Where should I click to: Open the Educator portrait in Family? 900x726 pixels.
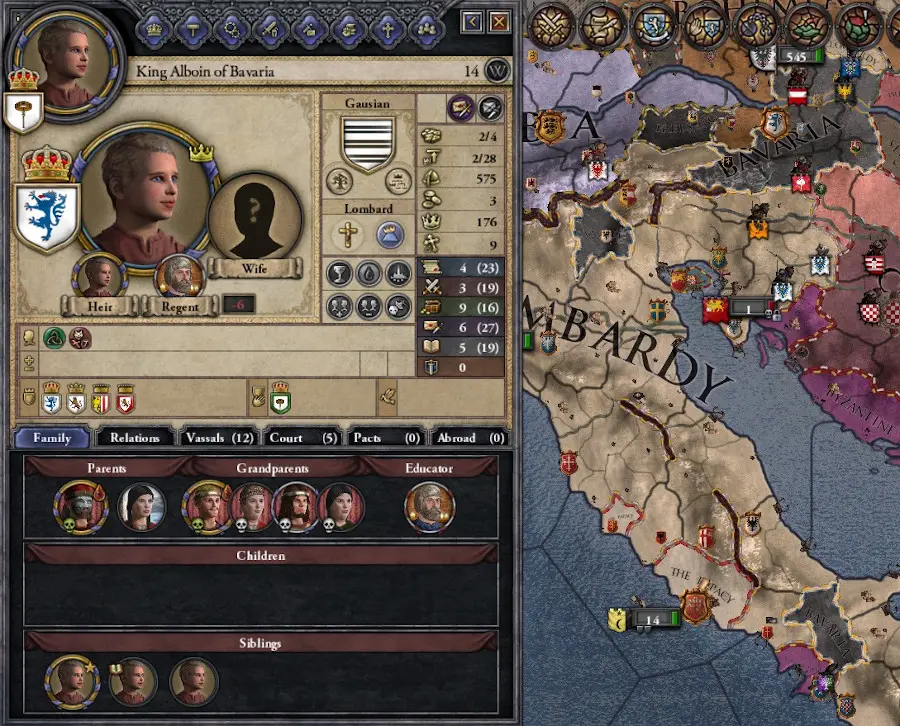coord(429,508)
